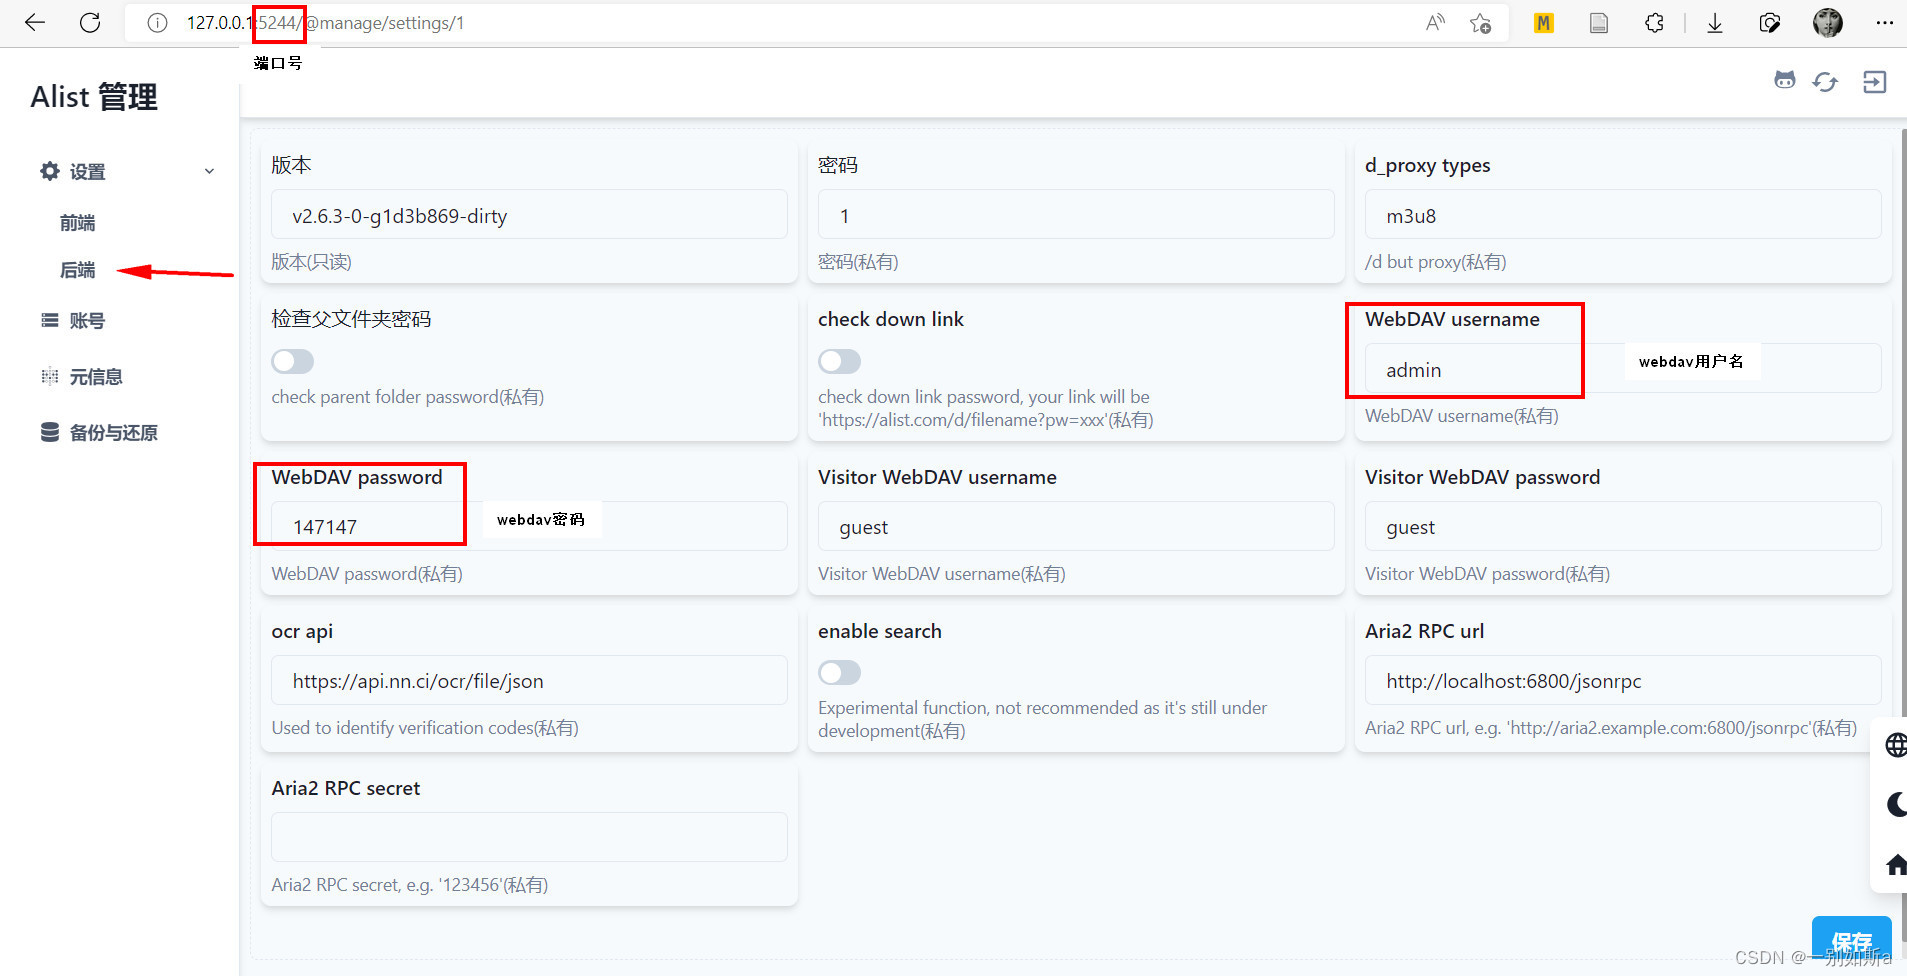This screenshot has width=1907, height=976.
Task: Click the WebDAV password field
Action: (529, 526)
